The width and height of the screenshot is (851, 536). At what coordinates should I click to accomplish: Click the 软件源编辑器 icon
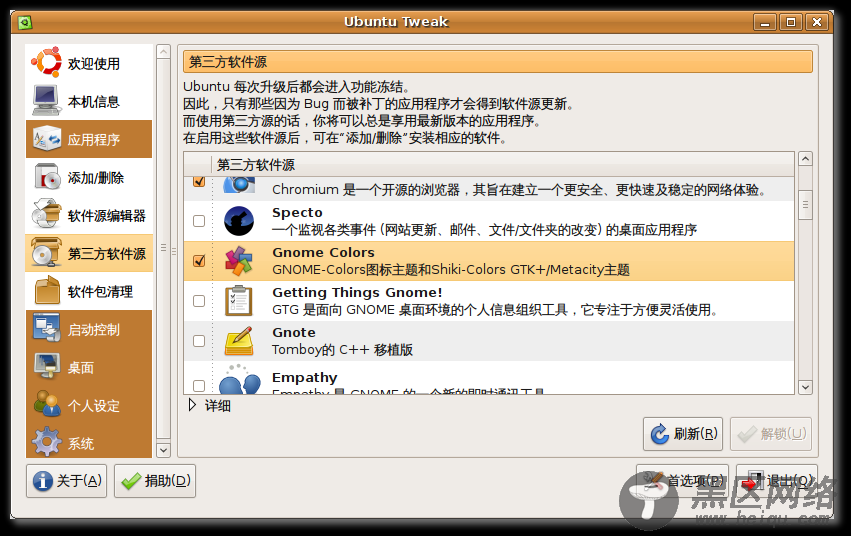click(46, 214)
